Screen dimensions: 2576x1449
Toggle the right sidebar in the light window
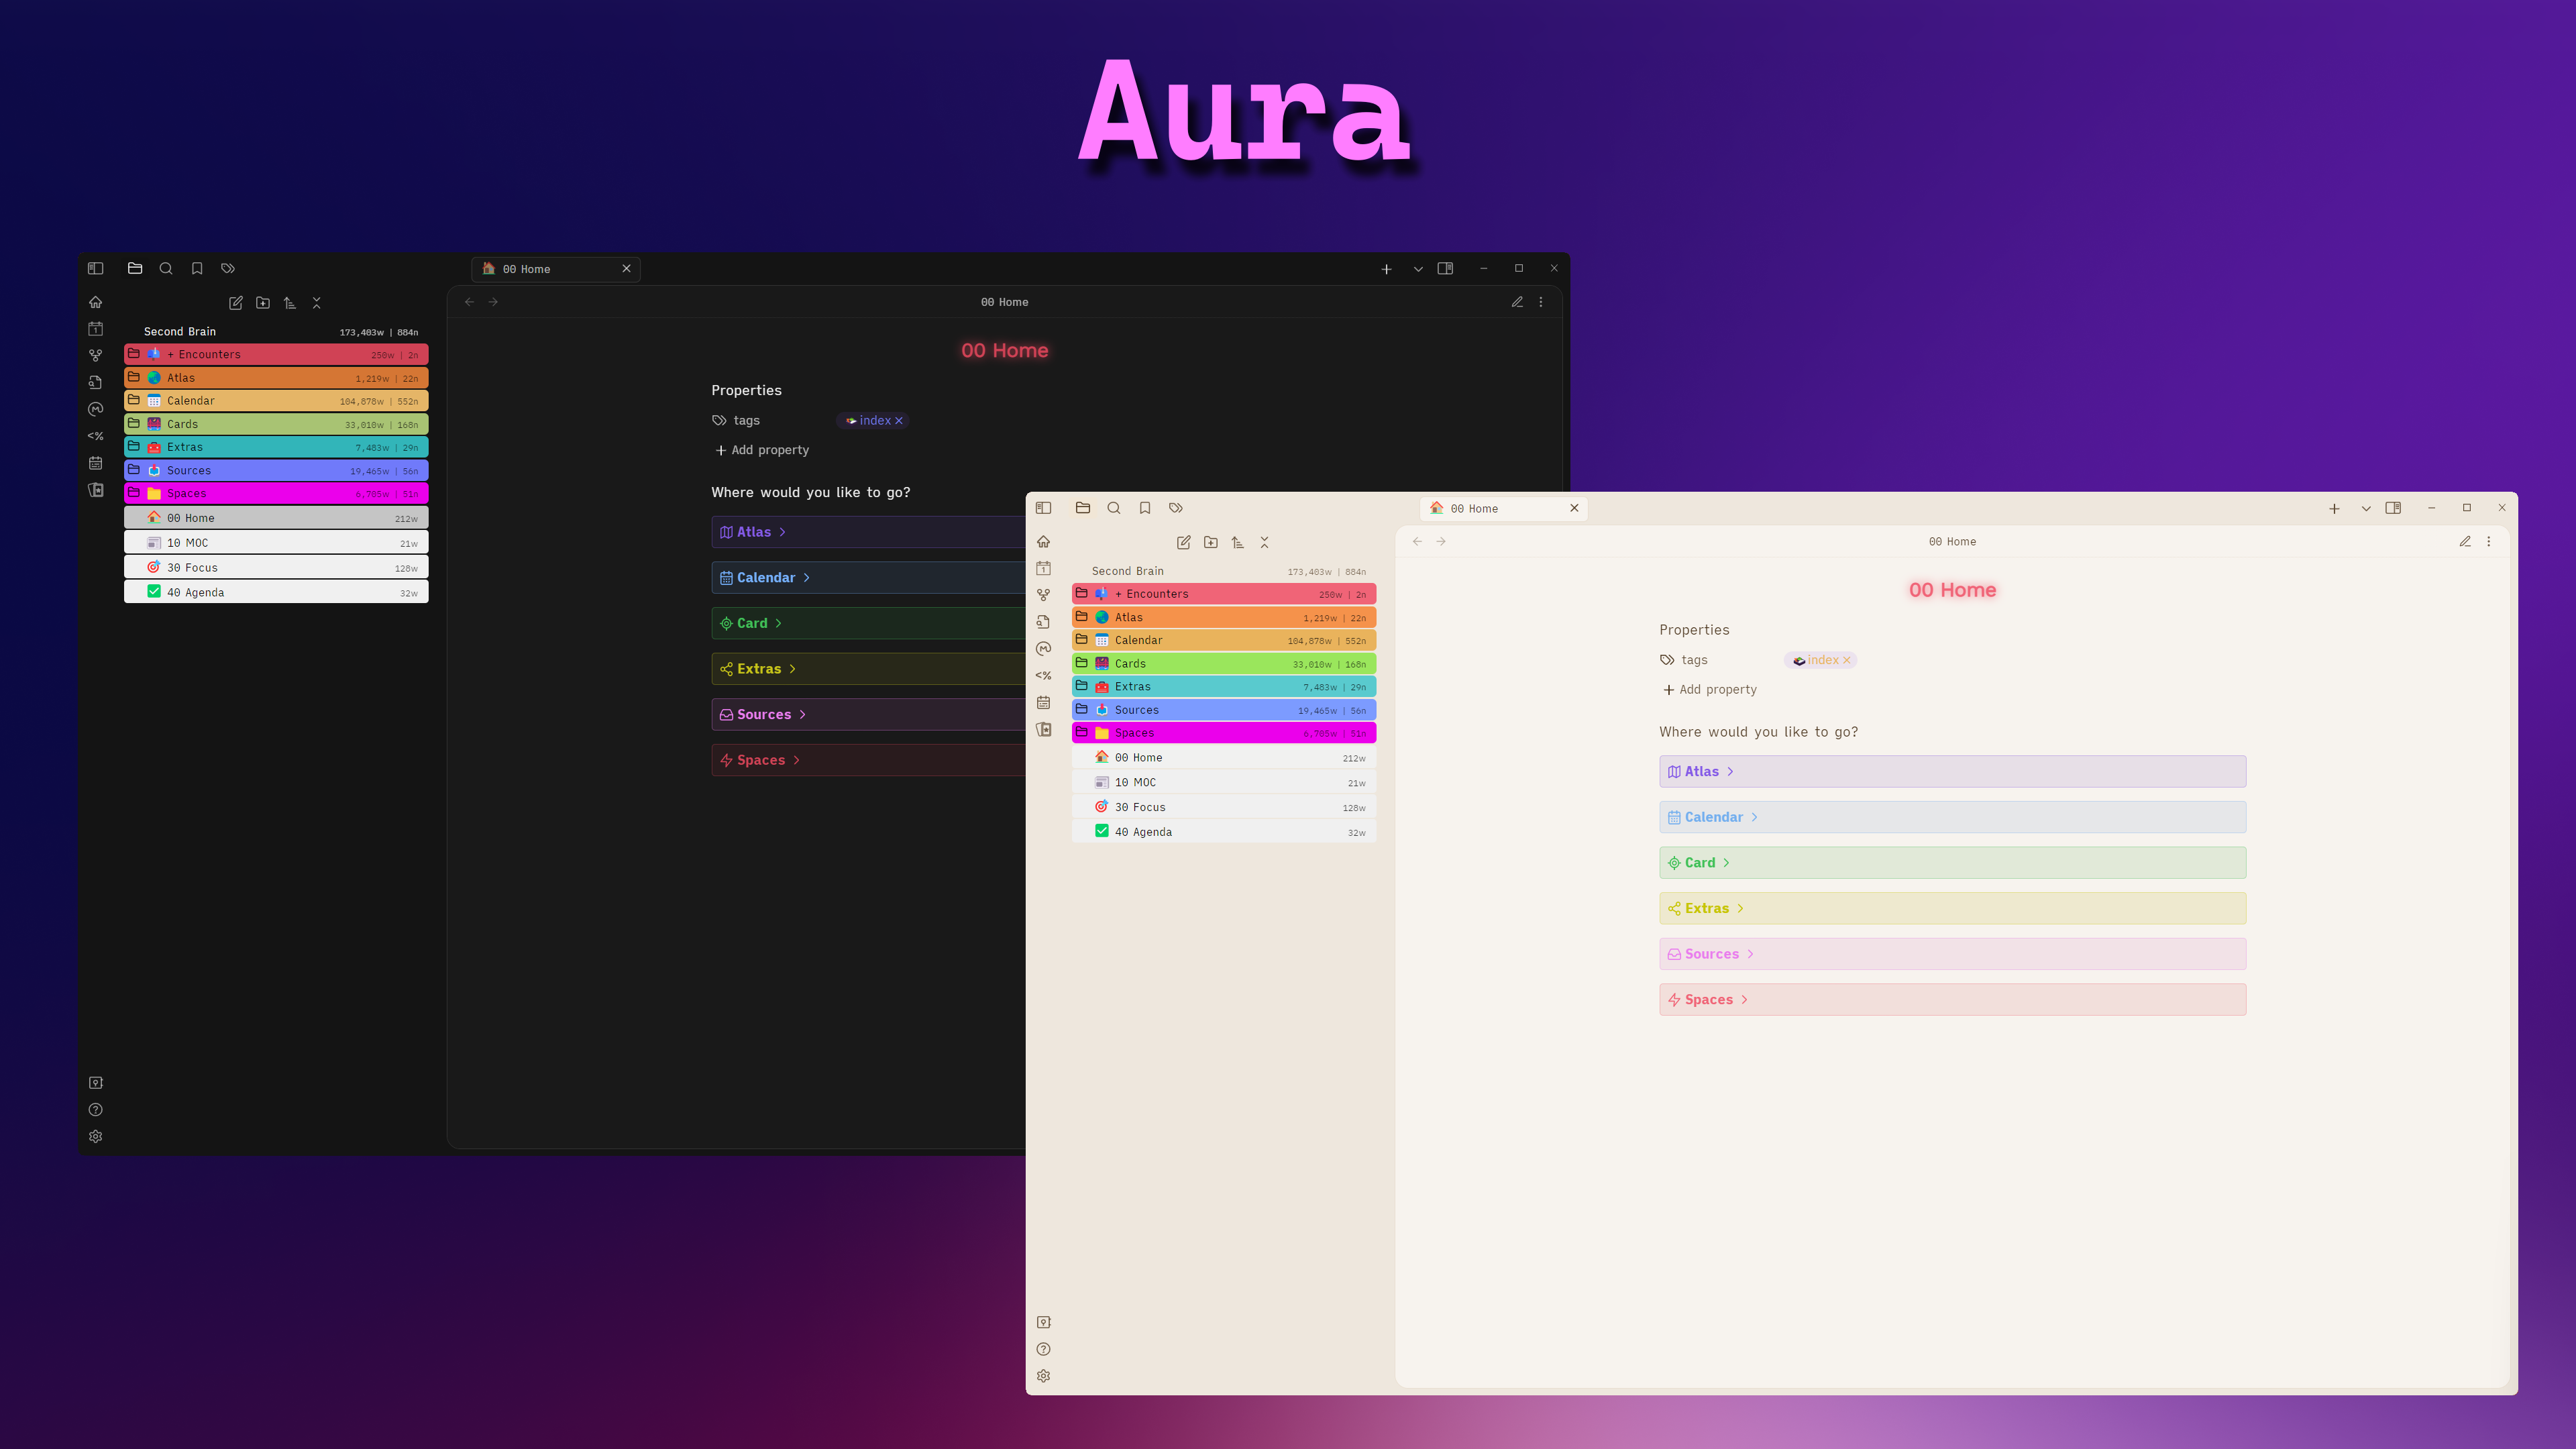(x=2393, y=508)
